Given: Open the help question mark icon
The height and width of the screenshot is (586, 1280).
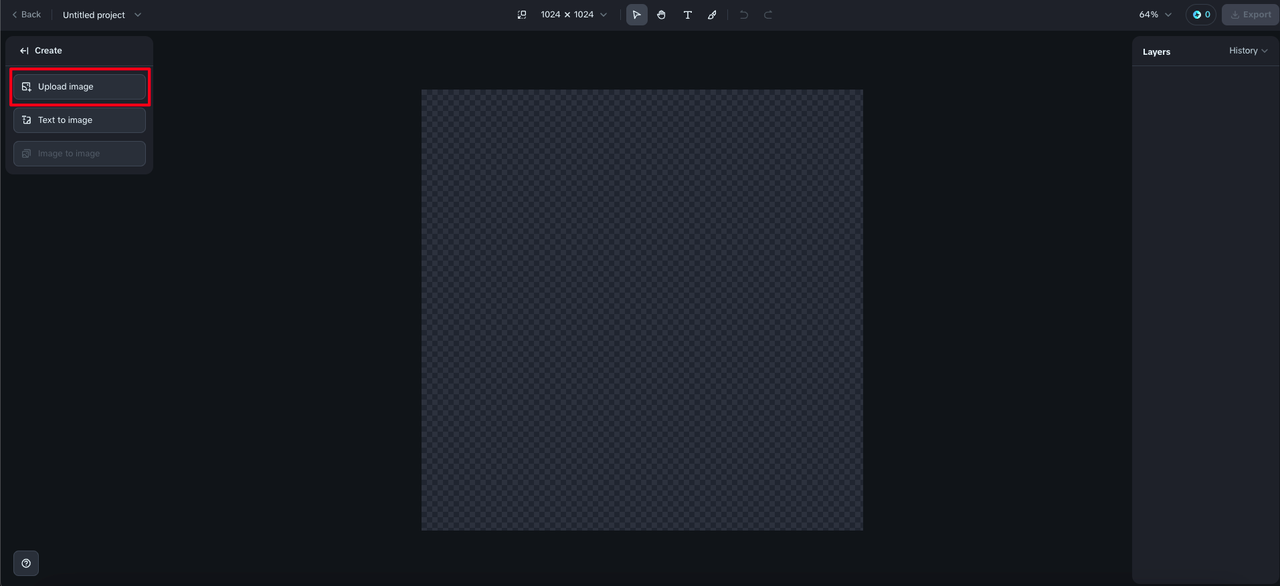Looking at the screenshot, I should point(26,563).
